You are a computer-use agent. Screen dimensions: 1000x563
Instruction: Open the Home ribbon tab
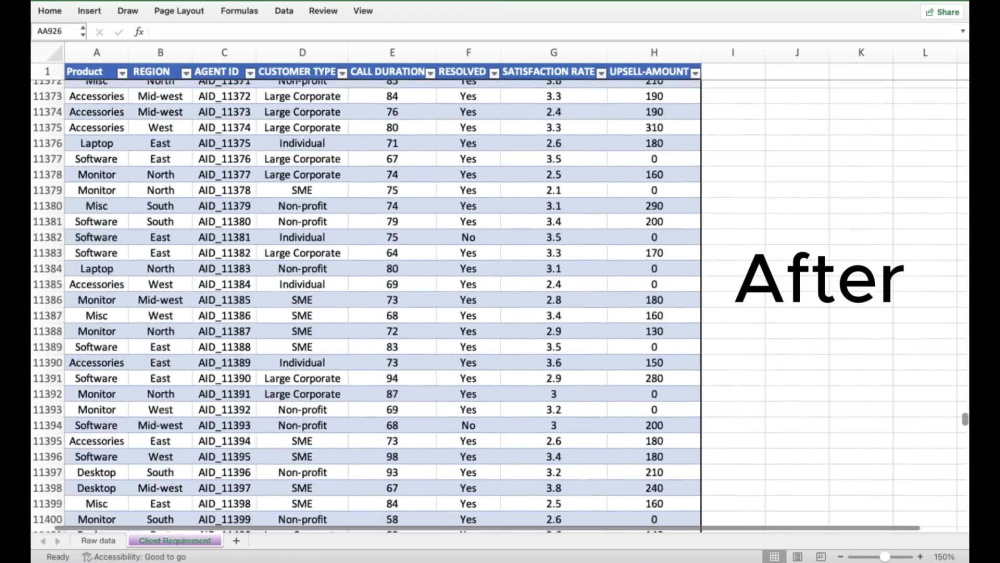tap(49, 11)
